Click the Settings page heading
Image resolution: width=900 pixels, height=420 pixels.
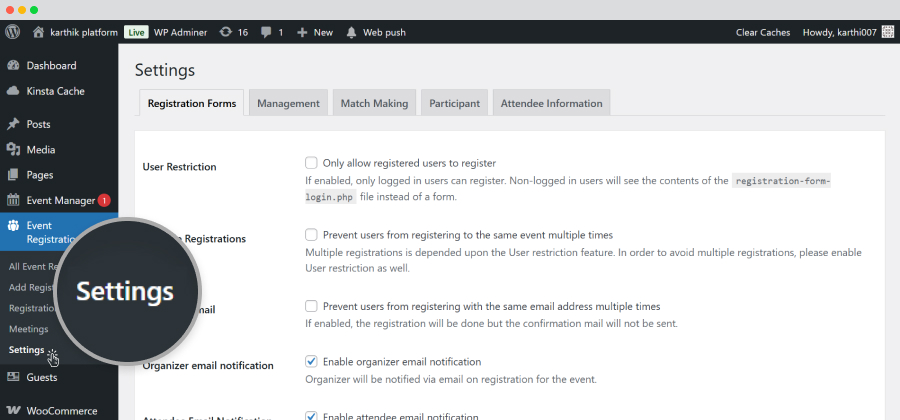coord(165,71)
